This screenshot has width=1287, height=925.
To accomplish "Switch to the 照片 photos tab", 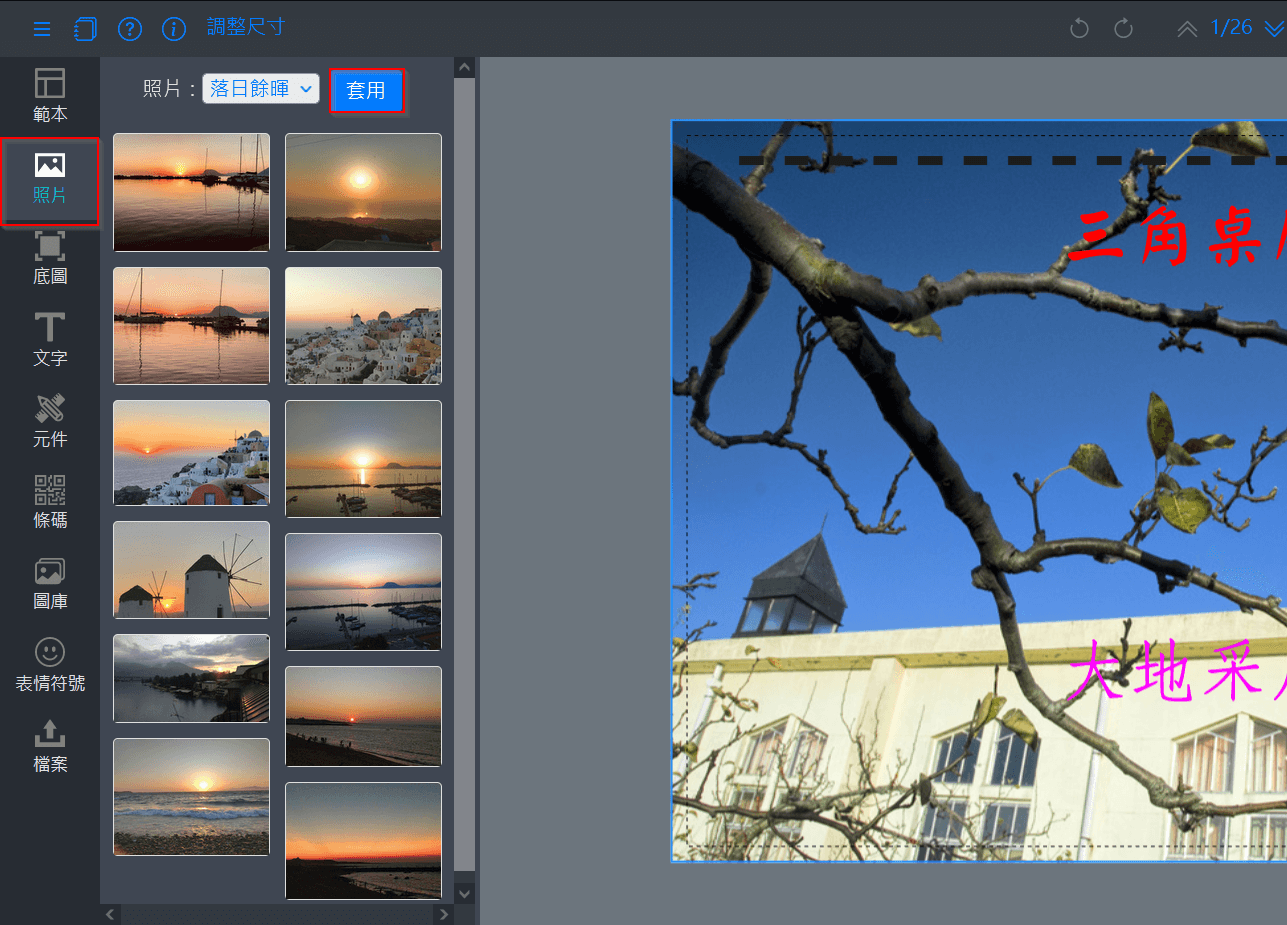I will pos(50,178).
